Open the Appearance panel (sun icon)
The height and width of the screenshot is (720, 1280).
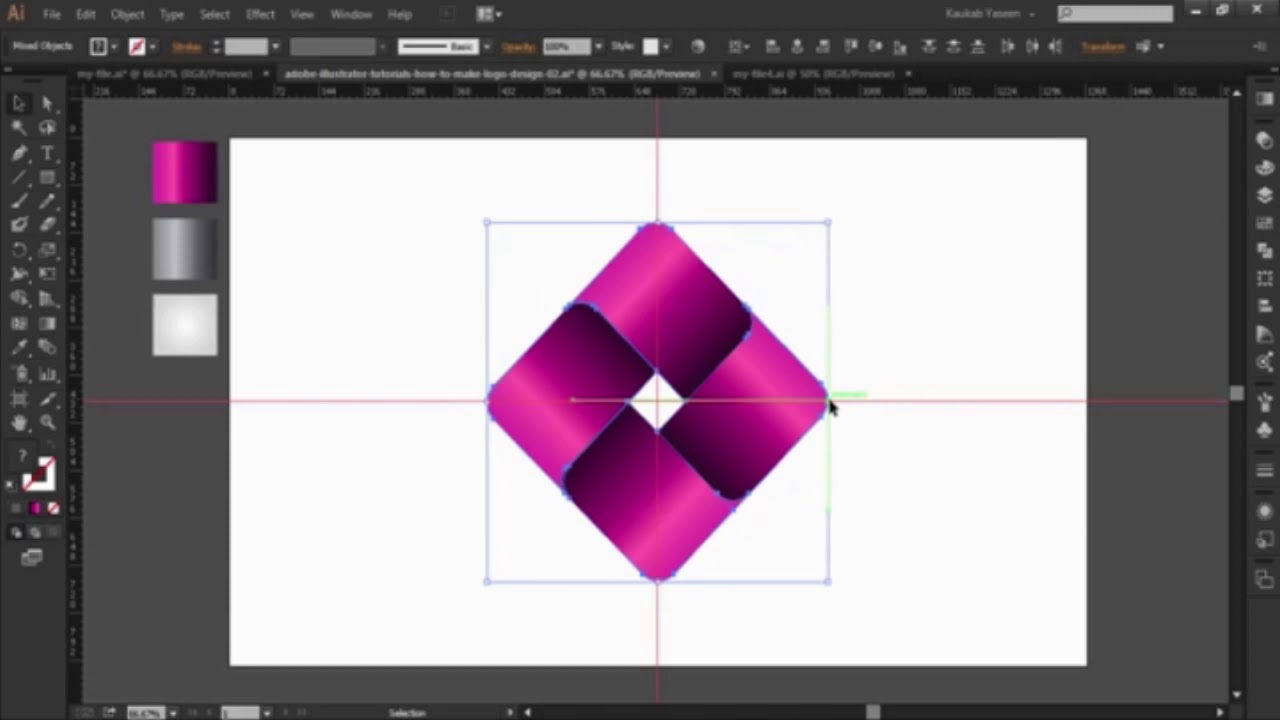pyautogui.click(x=1265, y=511)
